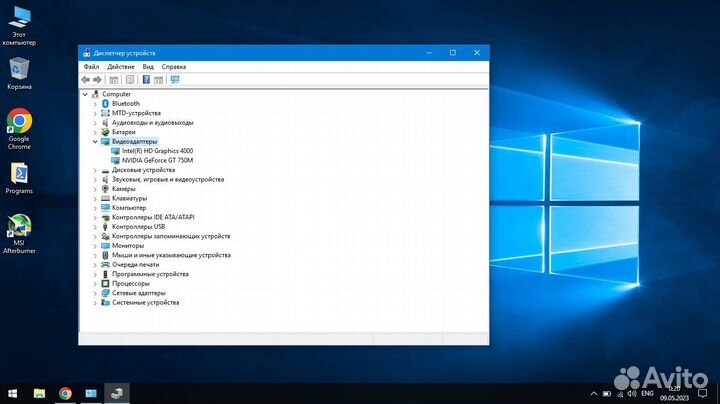Select the NVIDIA GeForce GT 750M device
This screenshot has height=404, width=720.
click(158, 160)
